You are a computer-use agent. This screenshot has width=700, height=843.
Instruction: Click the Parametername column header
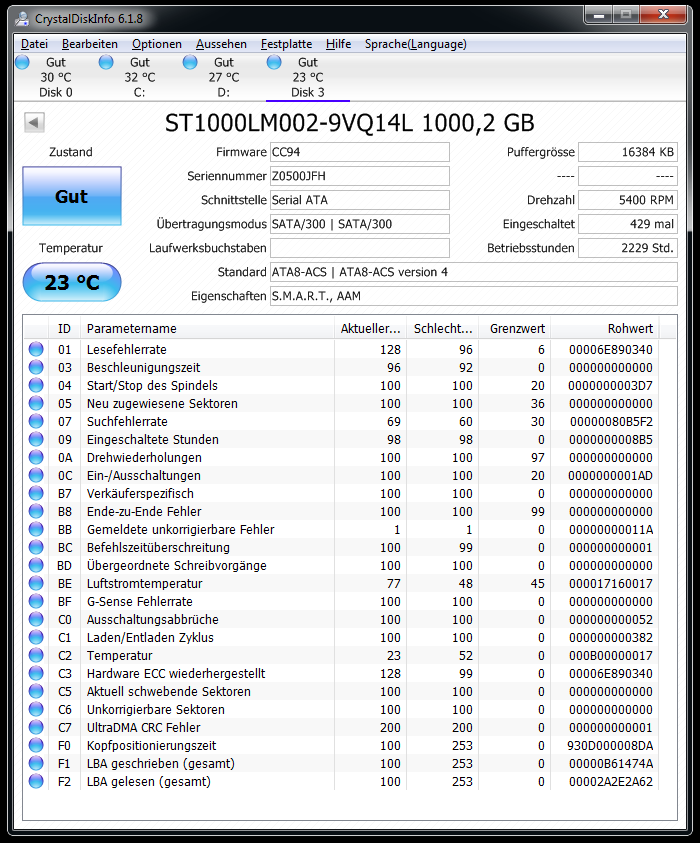click(207, 328)
